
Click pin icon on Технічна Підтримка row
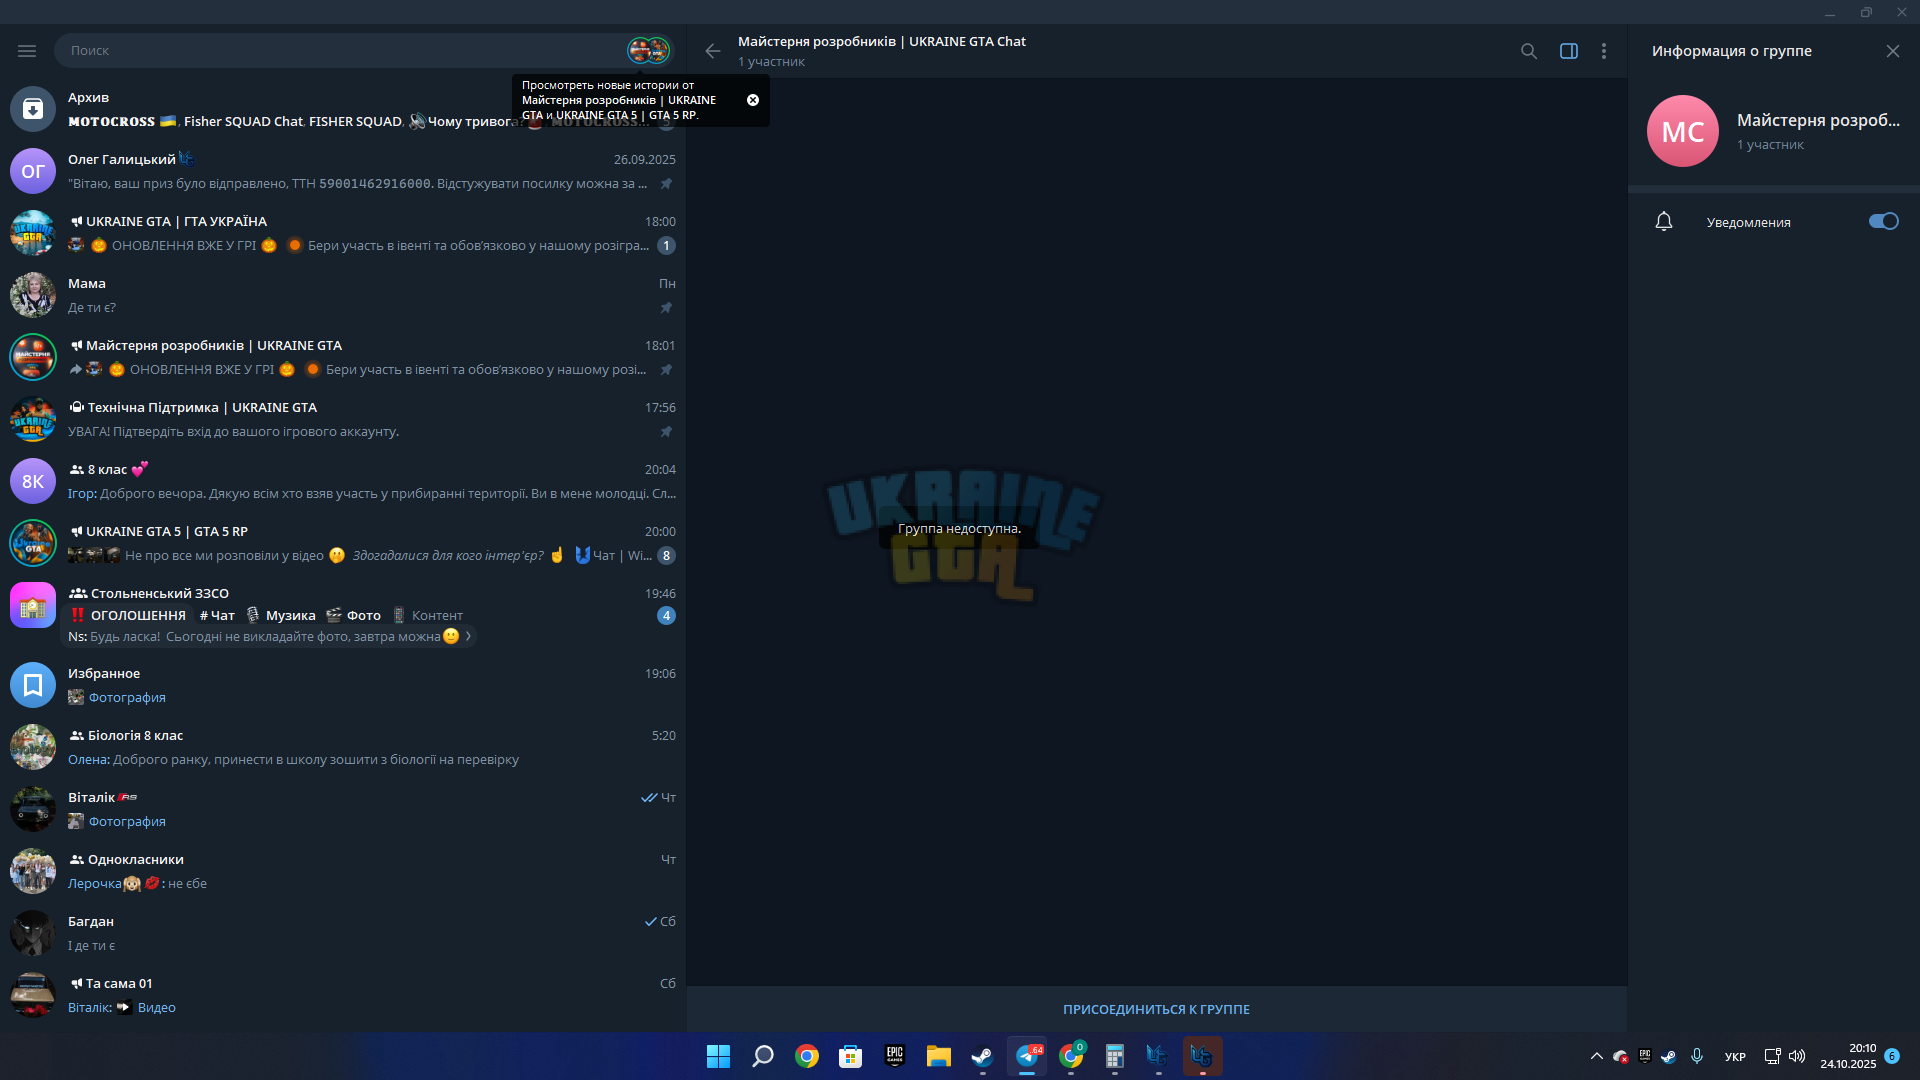666,432
